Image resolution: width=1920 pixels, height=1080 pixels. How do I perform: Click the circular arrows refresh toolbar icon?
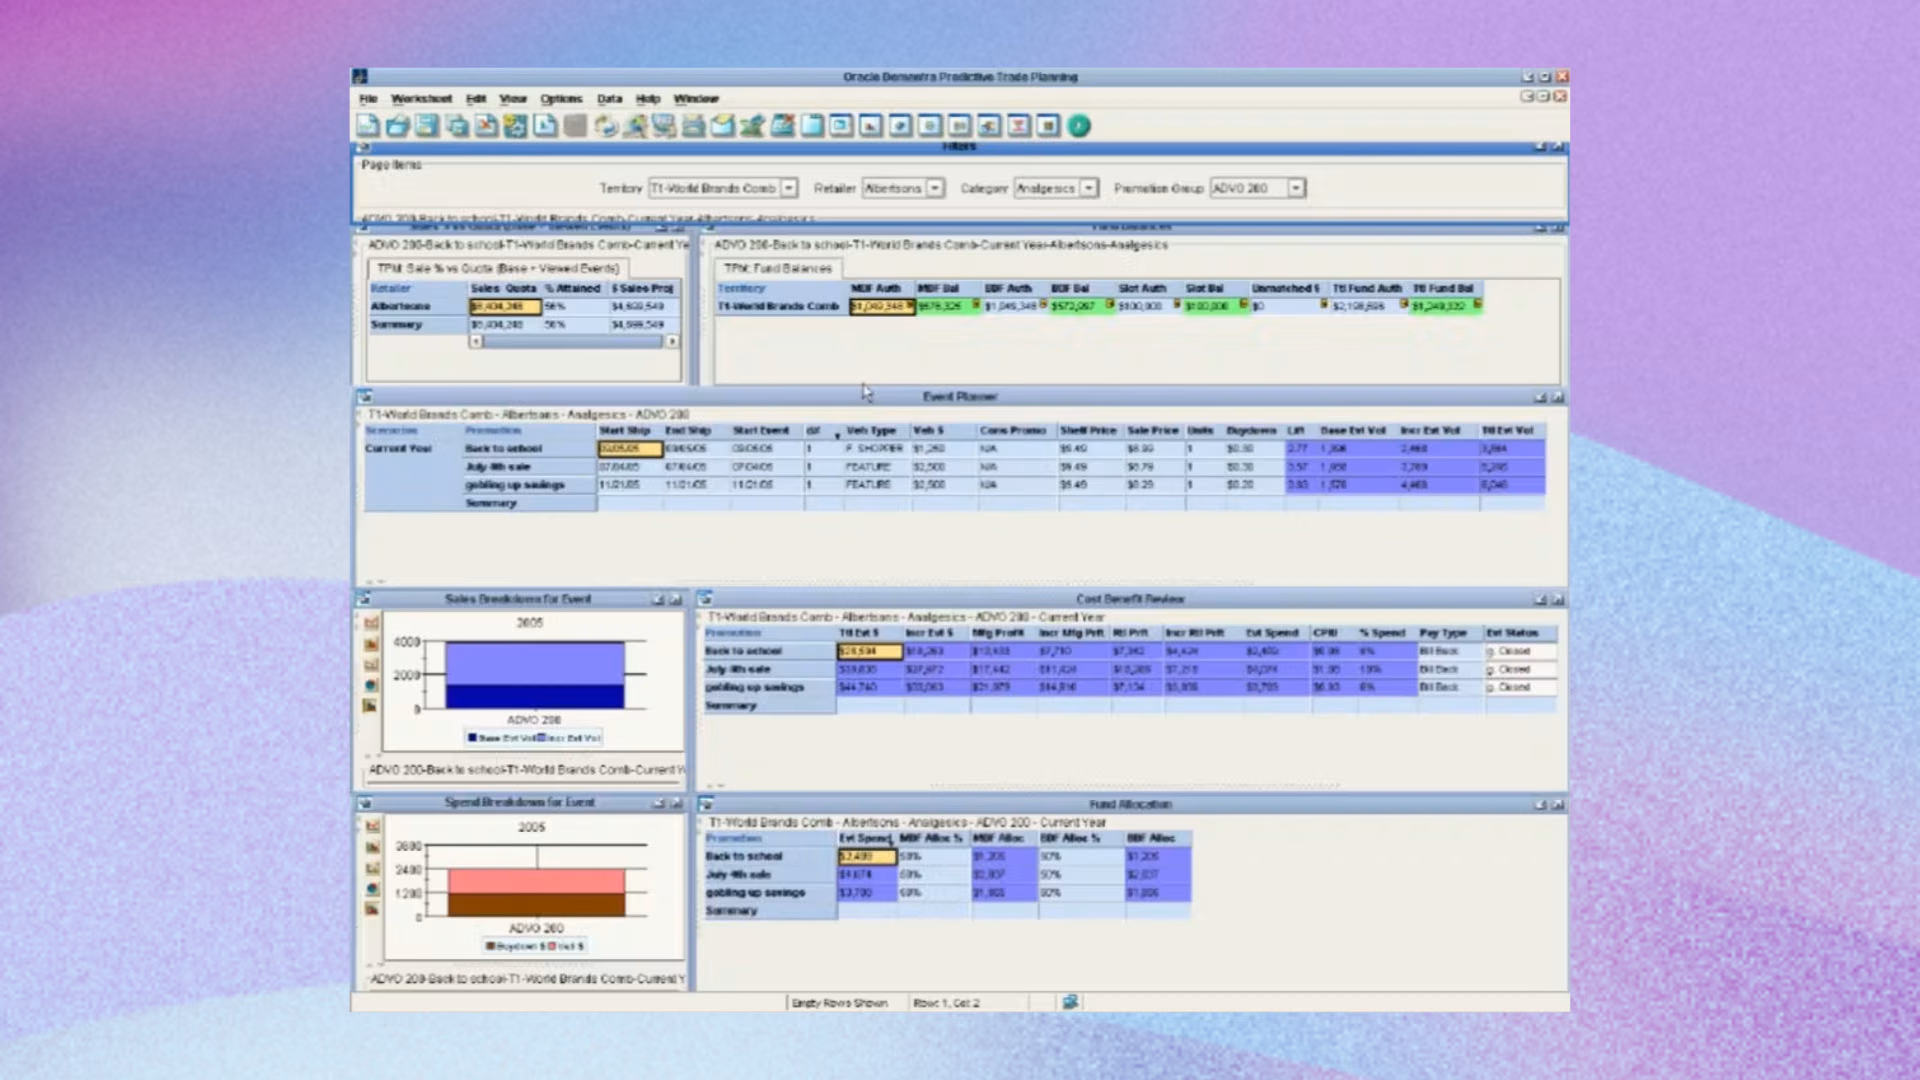click(x=605, y=126)
